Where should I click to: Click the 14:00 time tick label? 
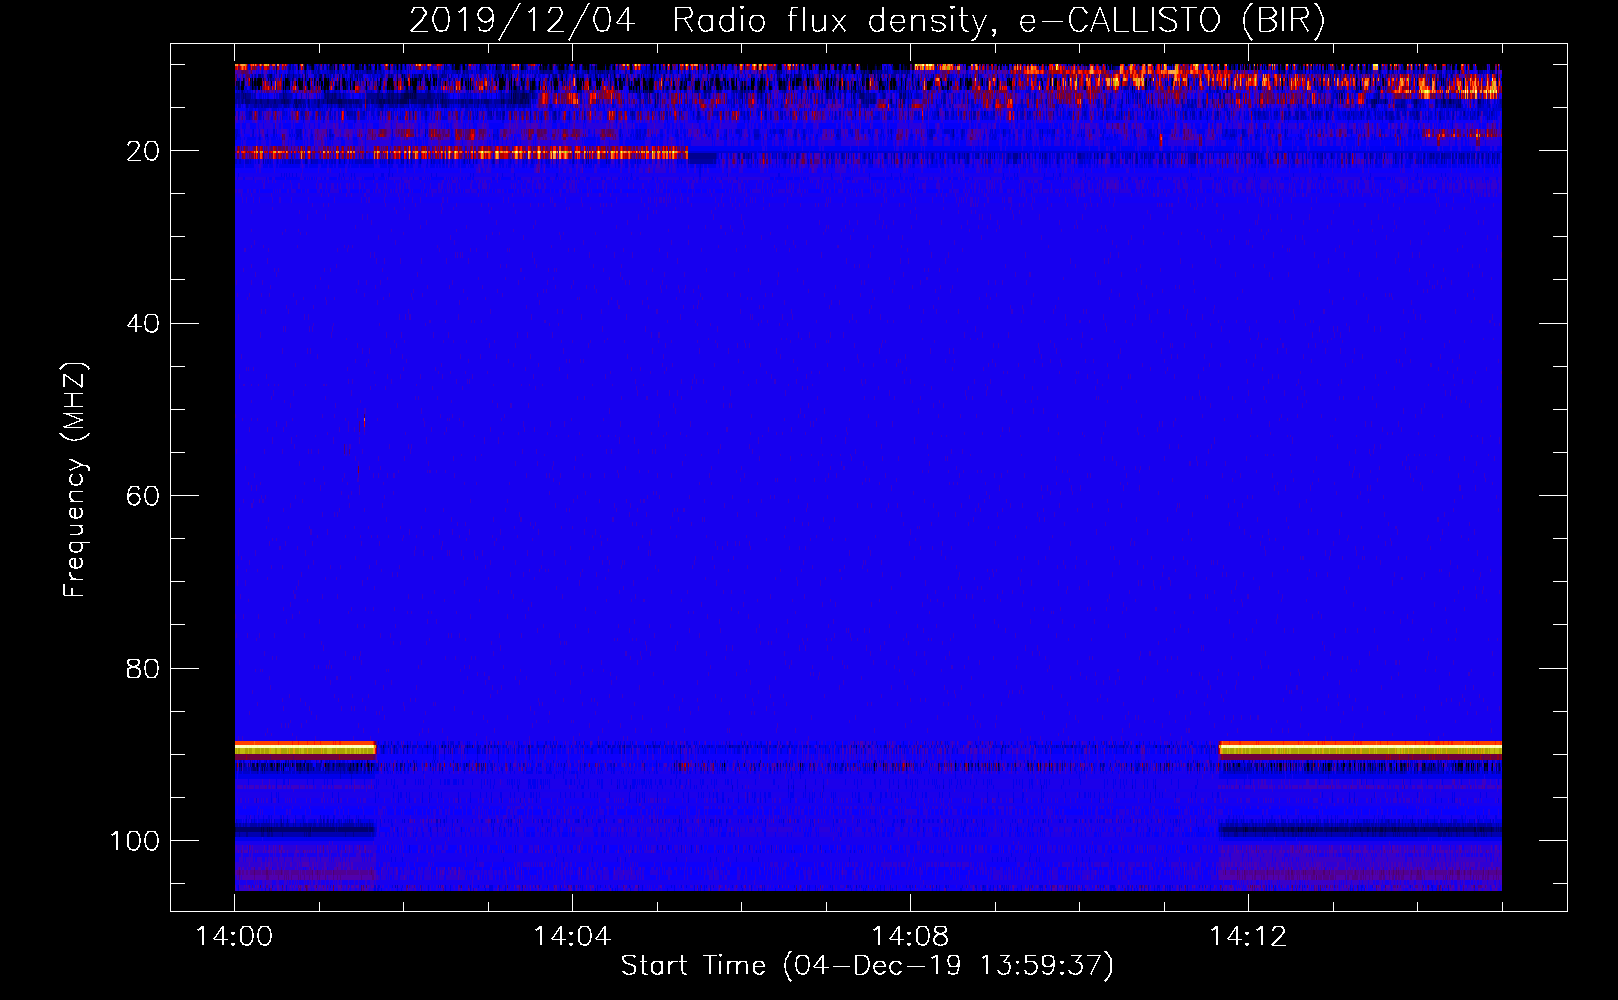(x=234, y=937)
